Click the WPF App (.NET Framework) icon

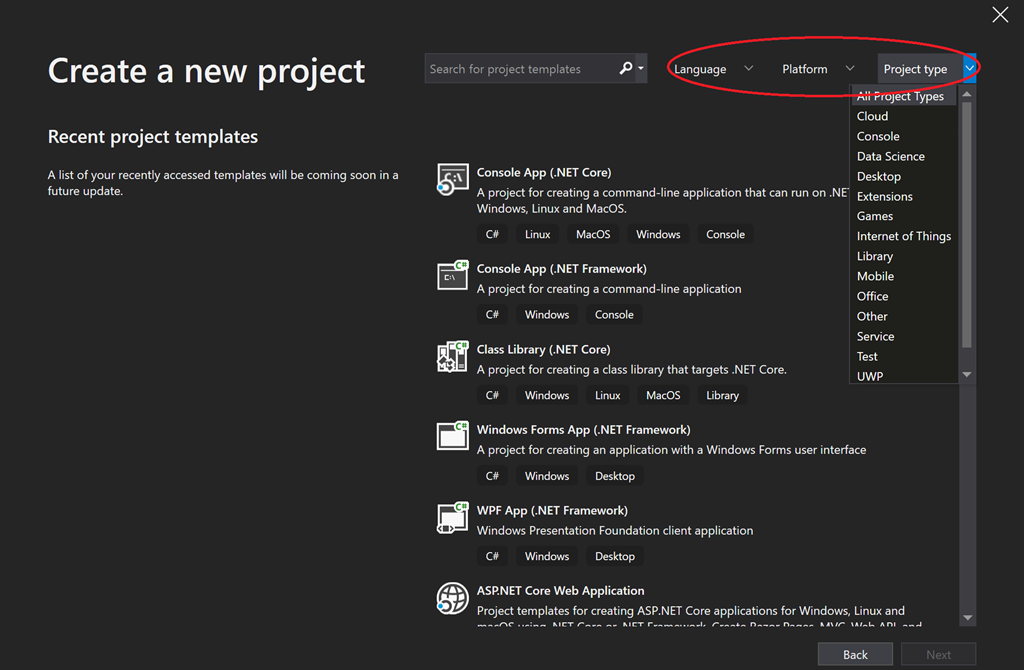[x=453, y=517]
